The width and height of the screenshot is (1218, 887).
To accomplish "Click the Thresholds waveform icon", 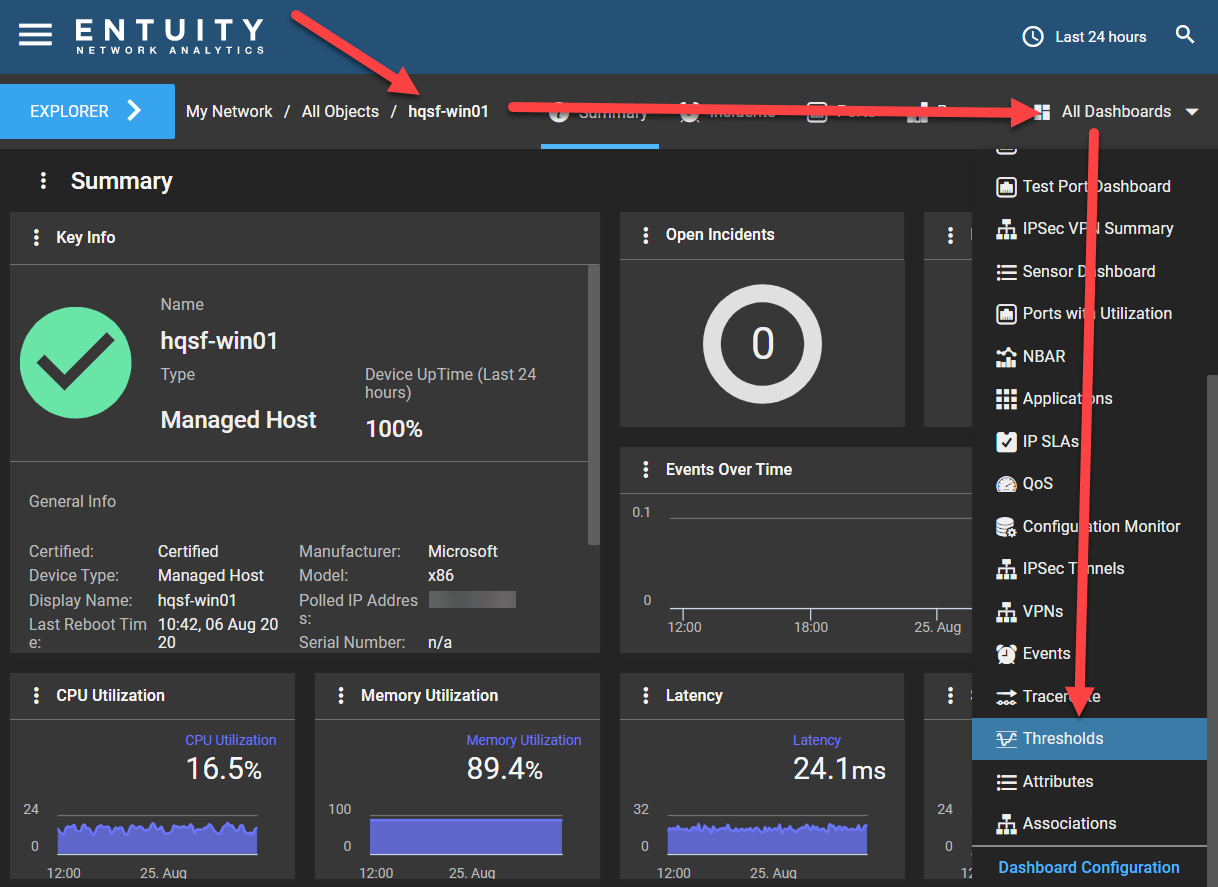I will coord(1006,739).
